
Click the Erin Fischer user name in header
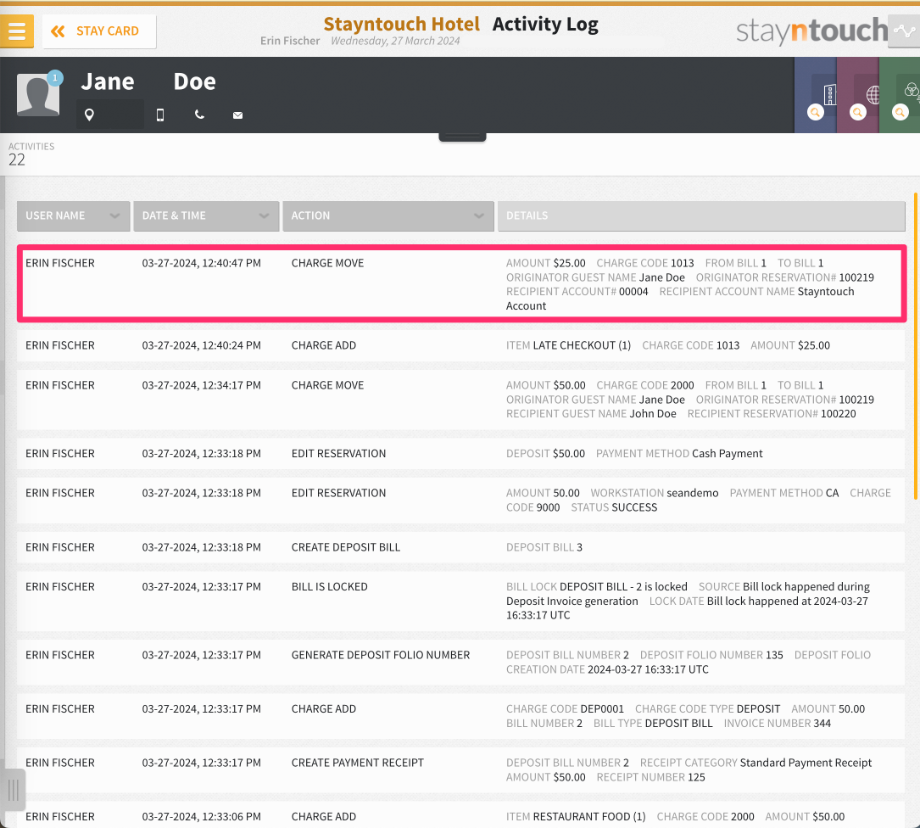coord(290,41)
